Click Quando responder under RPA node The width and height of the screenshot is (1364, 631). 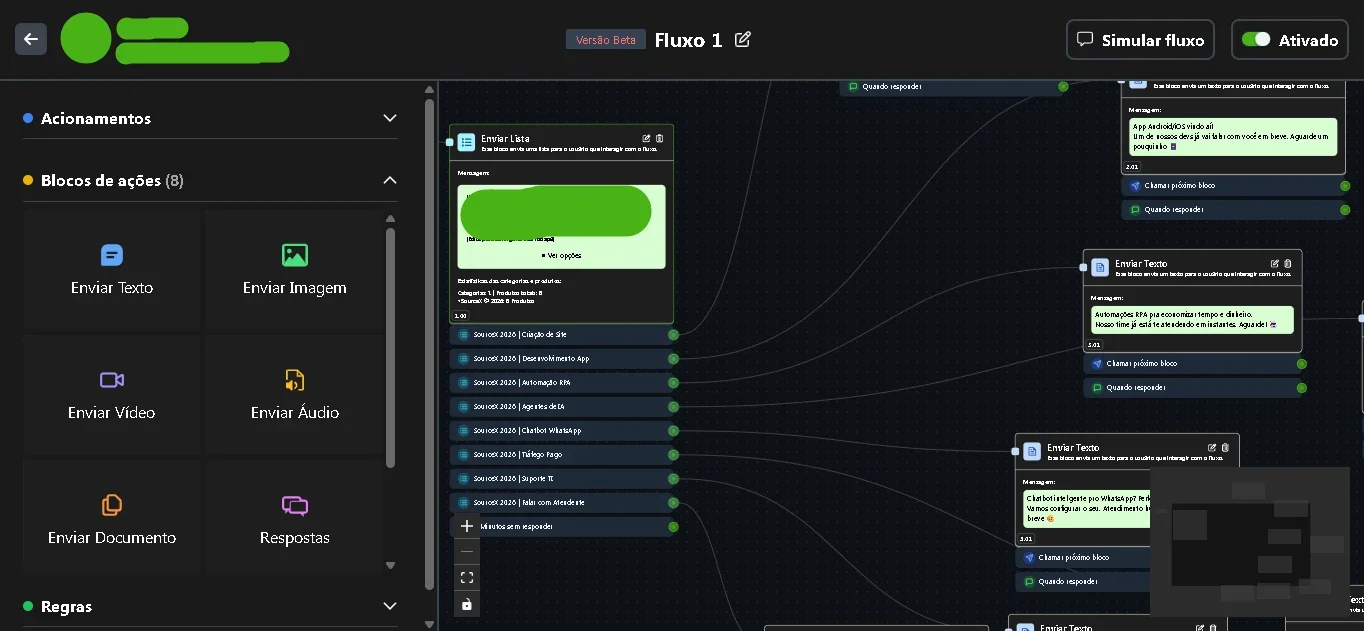(x=1195, y=388)
